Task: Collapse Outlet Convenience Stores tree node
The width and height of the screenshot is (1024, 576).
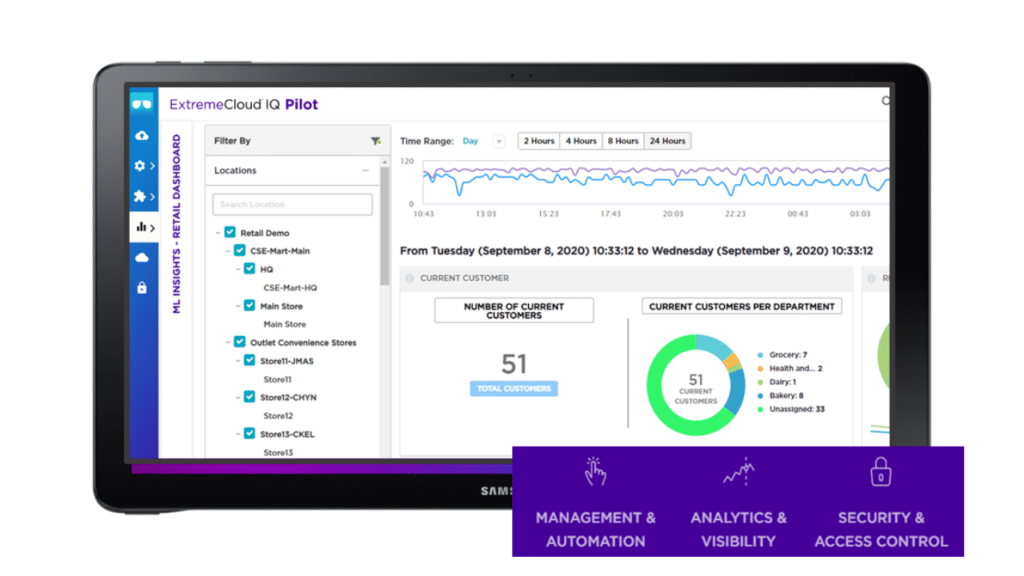Action: (228, 342)
